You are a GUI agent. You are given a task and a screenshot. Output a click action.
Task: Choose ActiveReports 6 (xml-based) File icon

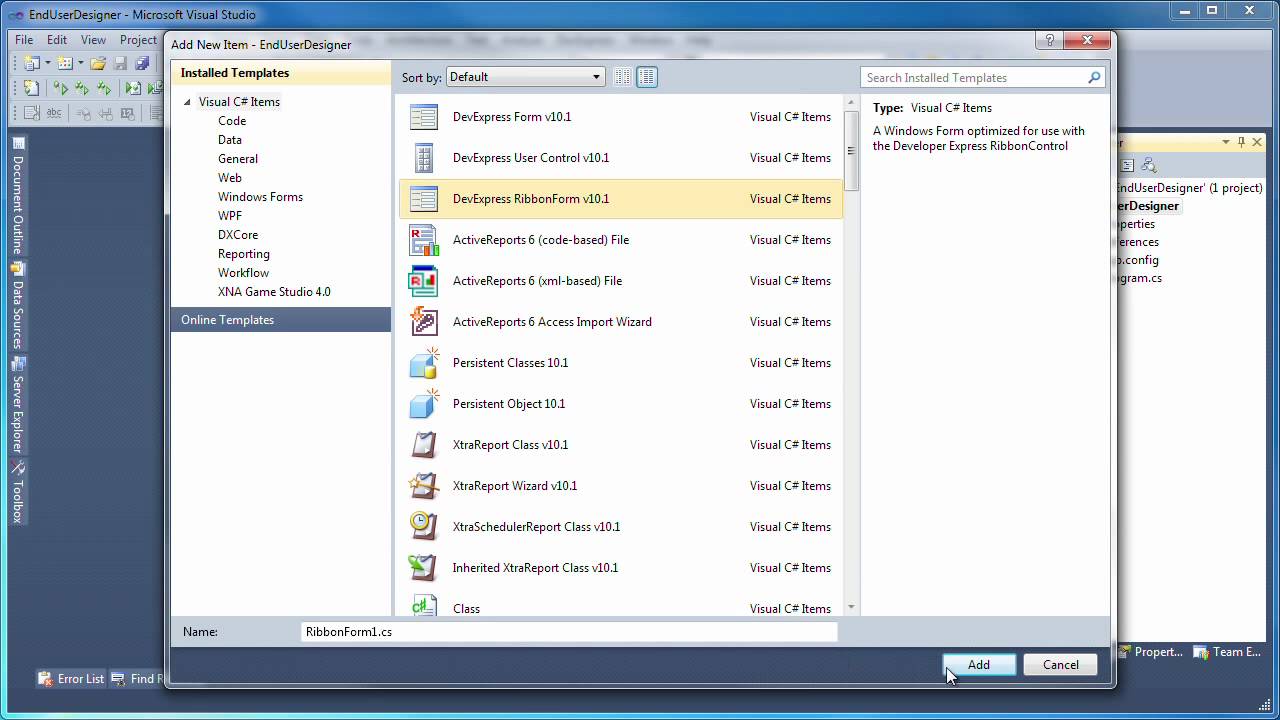coord(424,281)
